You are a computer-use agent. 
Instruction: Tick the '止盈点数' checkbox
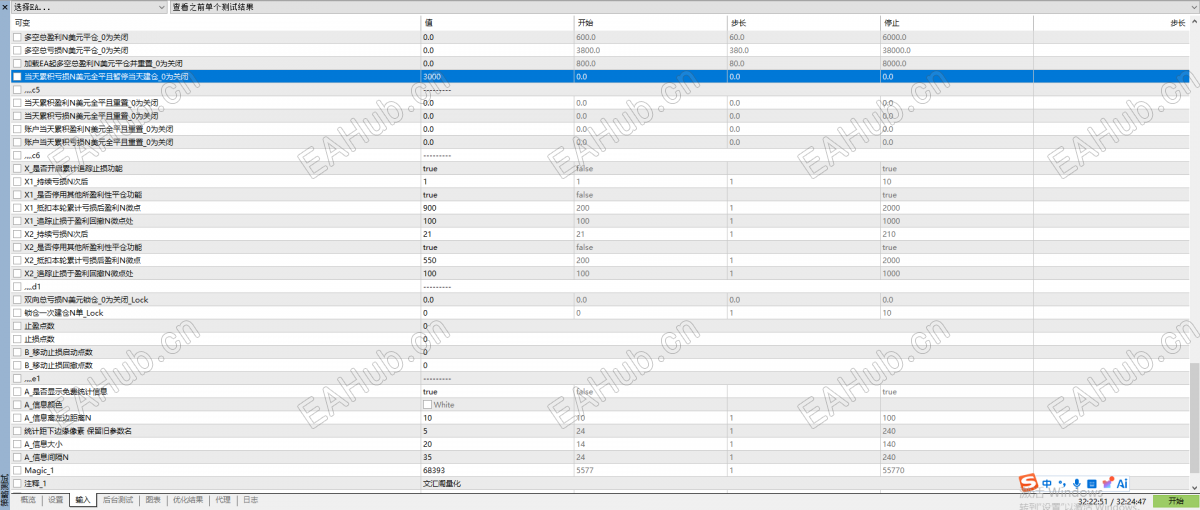pyautogui.click(x=17, y=326)
